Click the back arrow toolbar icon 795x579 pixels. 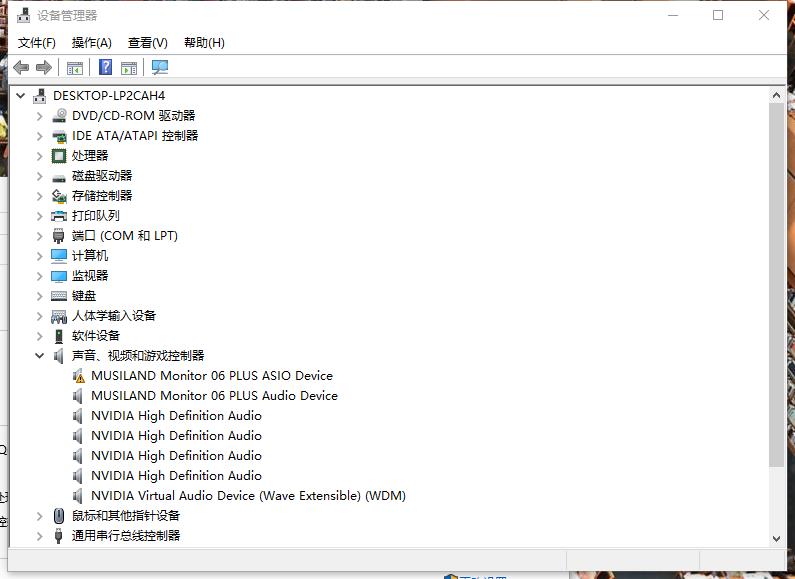pyautogui.click(x=21, y=67)
